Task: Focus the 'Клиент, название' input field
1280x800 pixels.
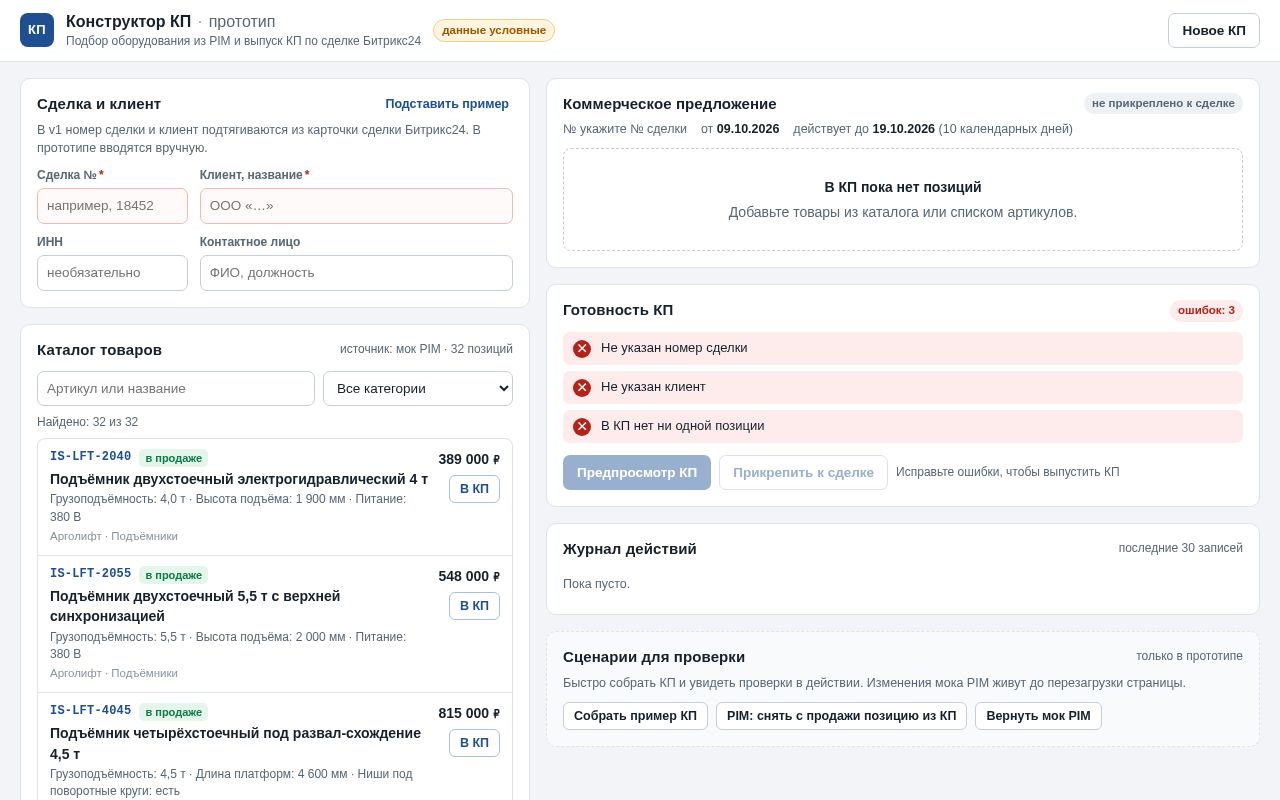Action: [356, 206]
